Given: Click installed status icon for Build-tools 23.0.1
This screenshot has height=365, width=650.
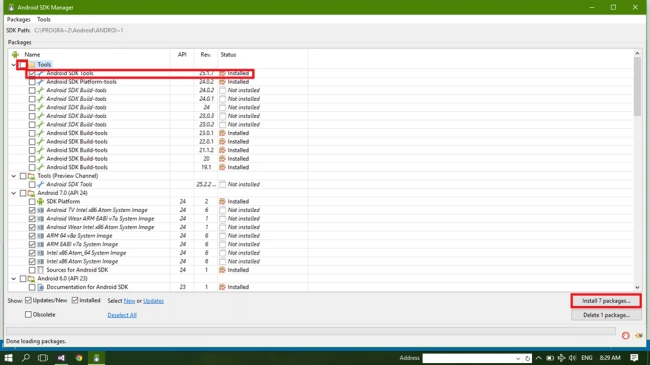Looking at the screenshot, I should tap(223, 133).
